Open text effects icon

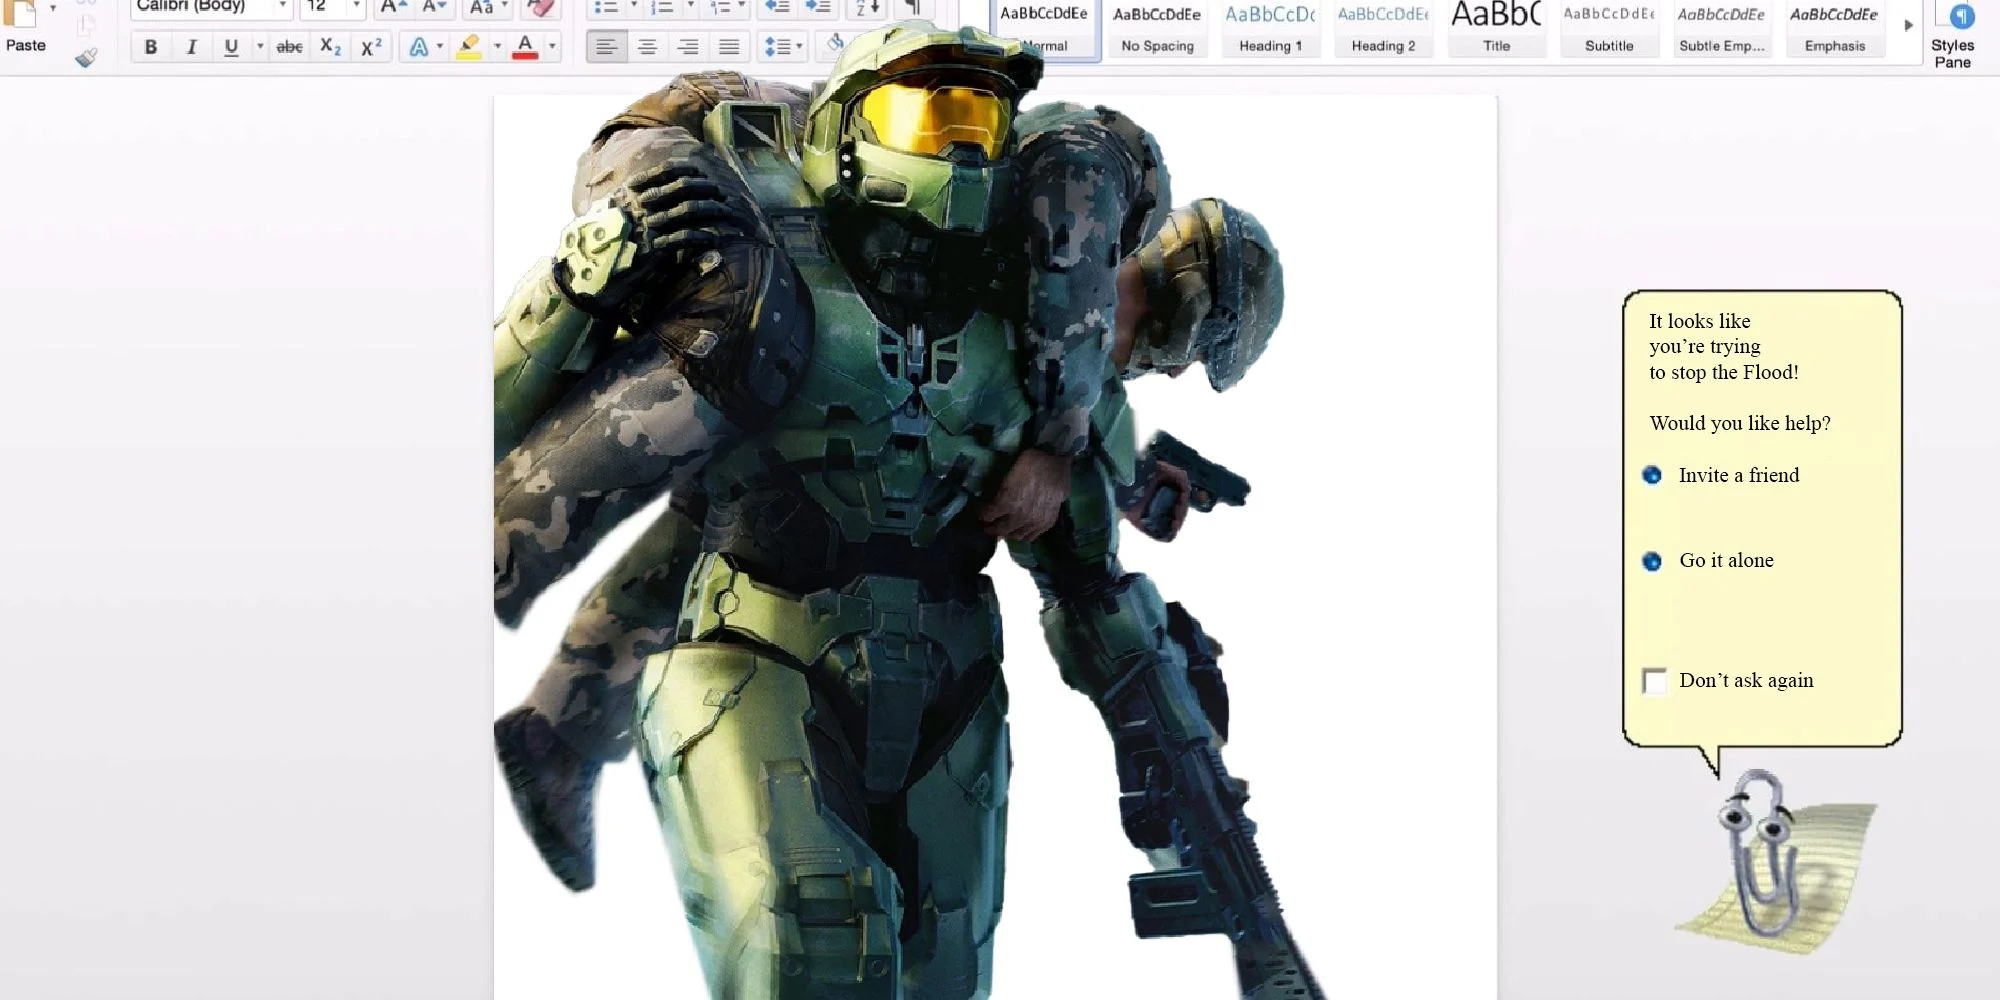418,47
